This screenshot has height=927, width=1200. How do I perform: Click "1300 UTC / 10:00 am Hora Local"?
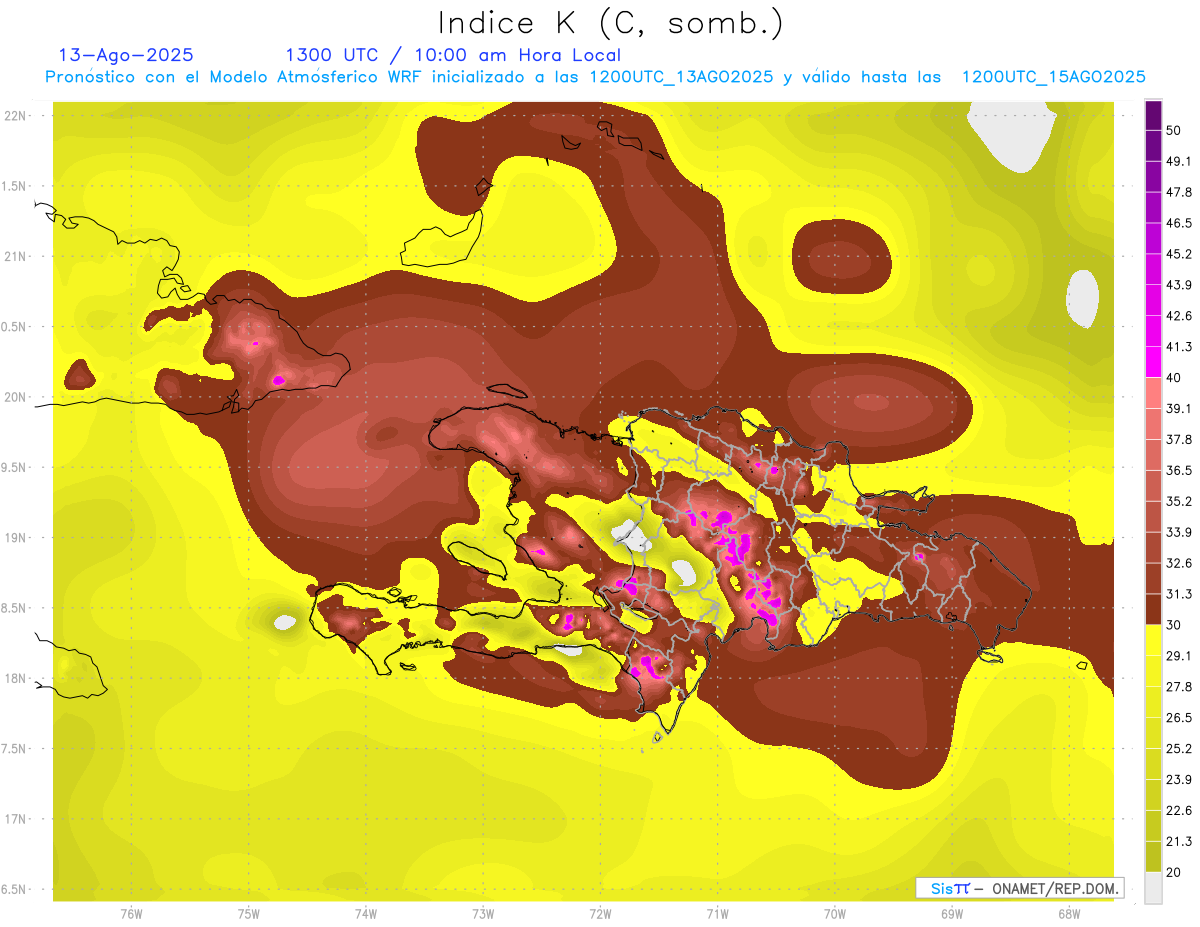453,55
